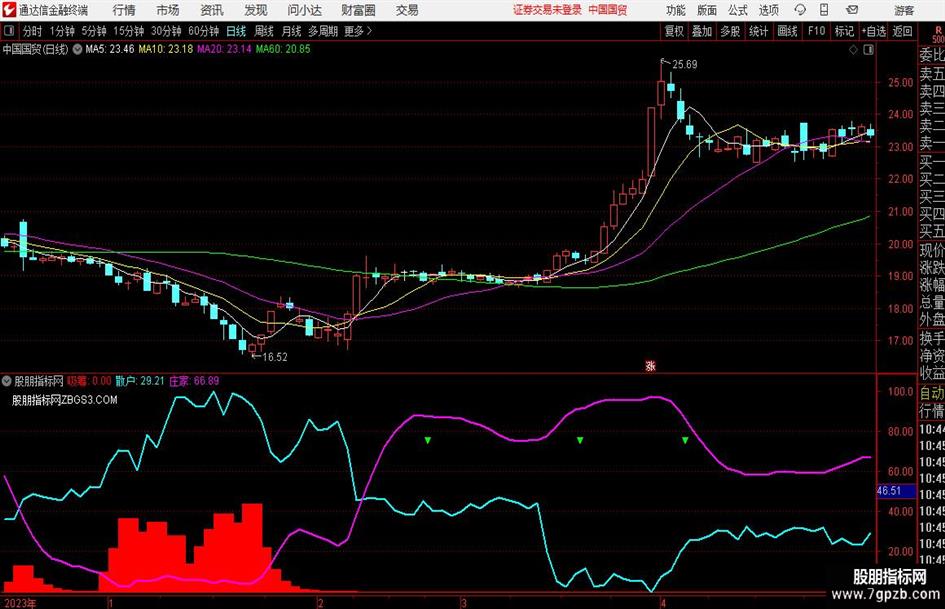Viewport: 945px width, 609px height.
Task: Open the 问小达 menu
Action: [304, 10]
